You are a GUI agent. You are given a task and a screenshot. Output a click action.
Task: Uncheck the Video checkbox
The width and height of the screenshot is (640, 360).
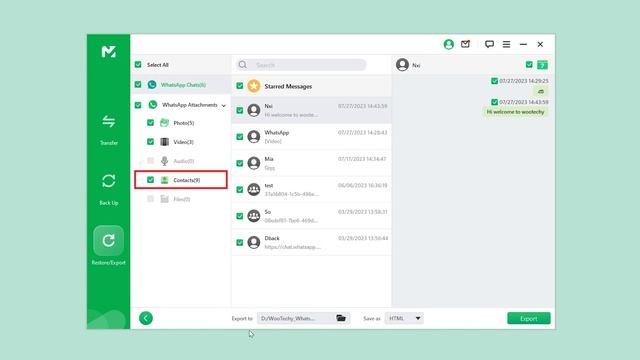(150, 142)
